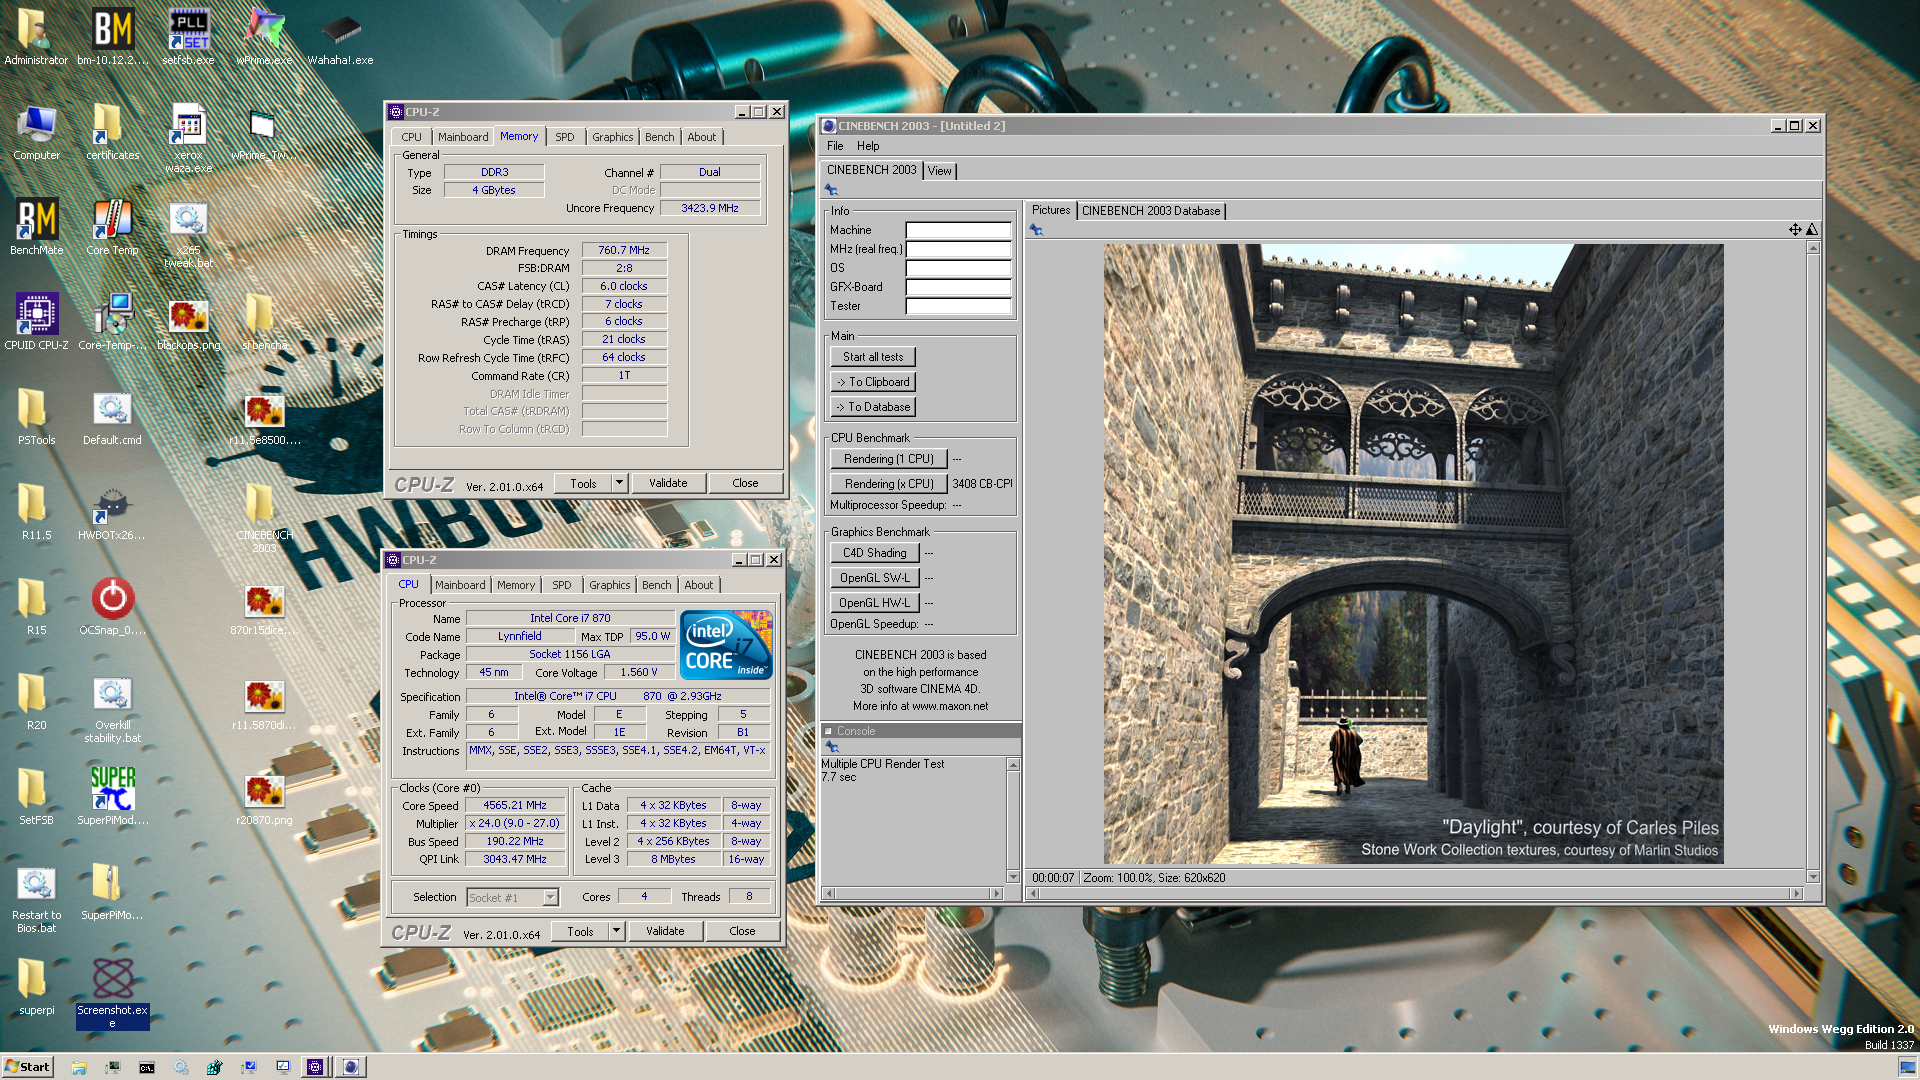The width and height of the screenshot is (1920, 1080).
Task: Open Restart to Bios.bat icon
Action: (x=37, y=898)
